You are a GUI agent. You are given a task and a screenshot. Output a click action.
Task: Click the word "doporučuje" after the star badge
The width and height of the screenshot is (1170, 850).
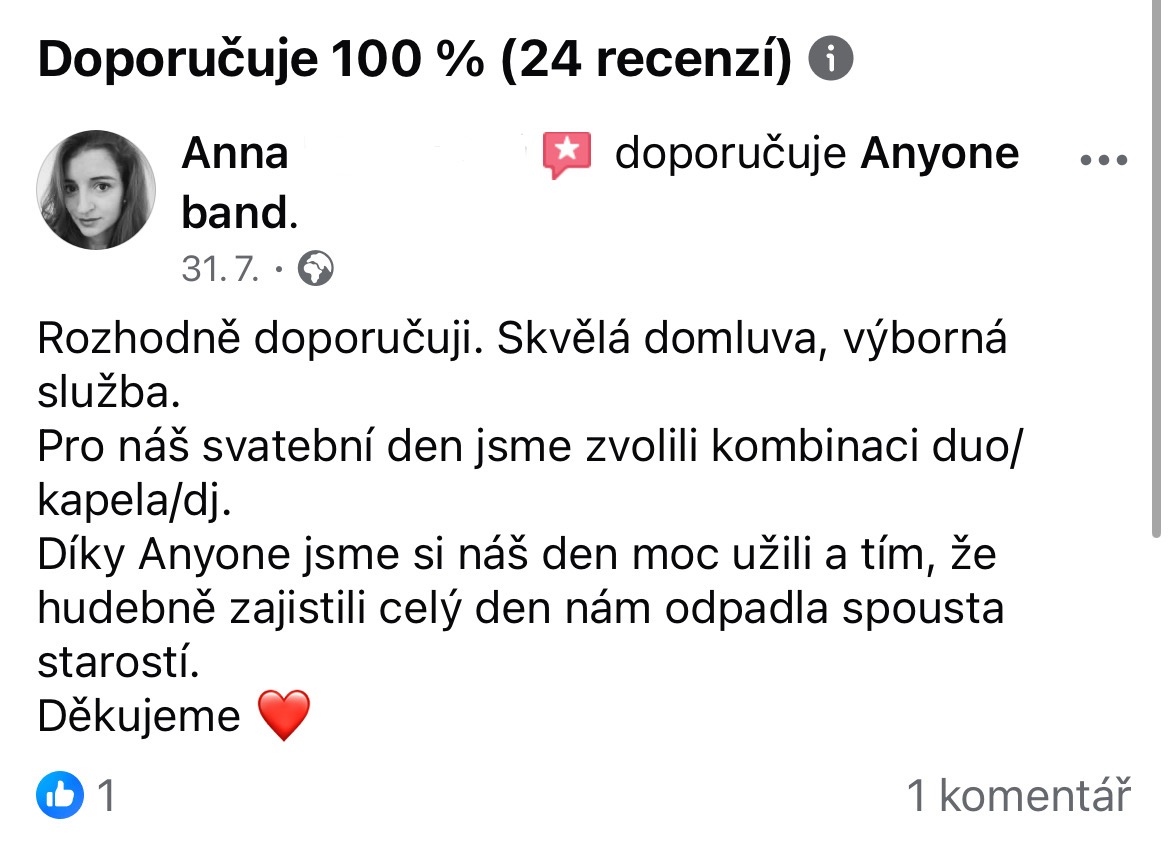click(731, 154)
